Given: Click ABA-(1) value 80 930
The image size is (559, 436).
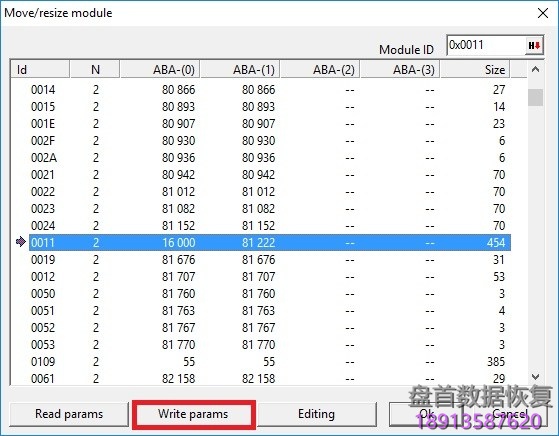Looking at the screenshot, I should tap(258, 140).
